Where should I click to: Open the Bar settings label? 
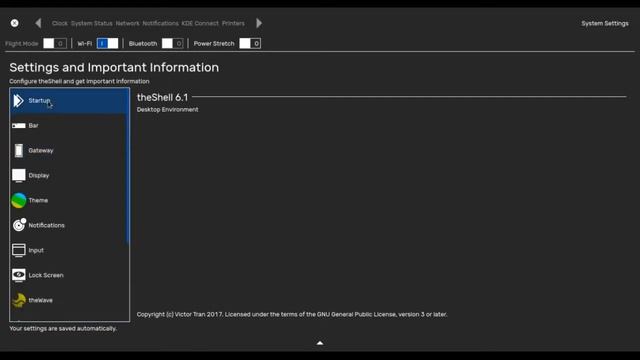click(33, 126)
